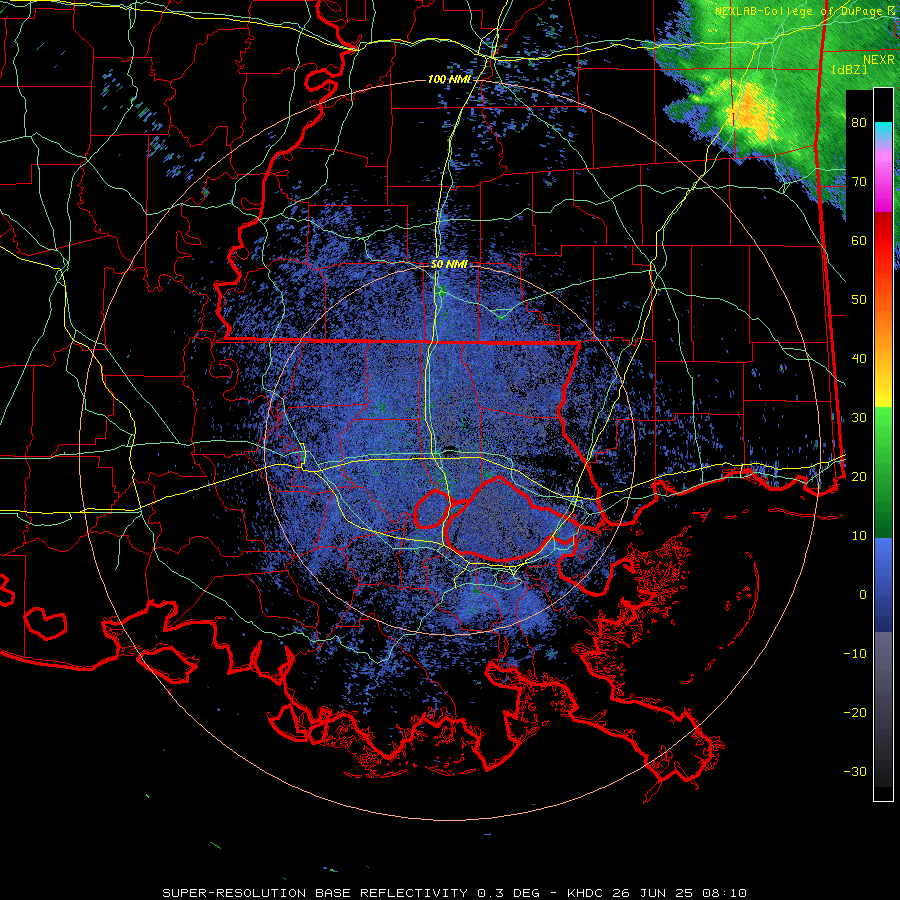Click the '50 NMI' range ring label
The height and width of the screenshot is (900, 900).
tap(449, 265)
